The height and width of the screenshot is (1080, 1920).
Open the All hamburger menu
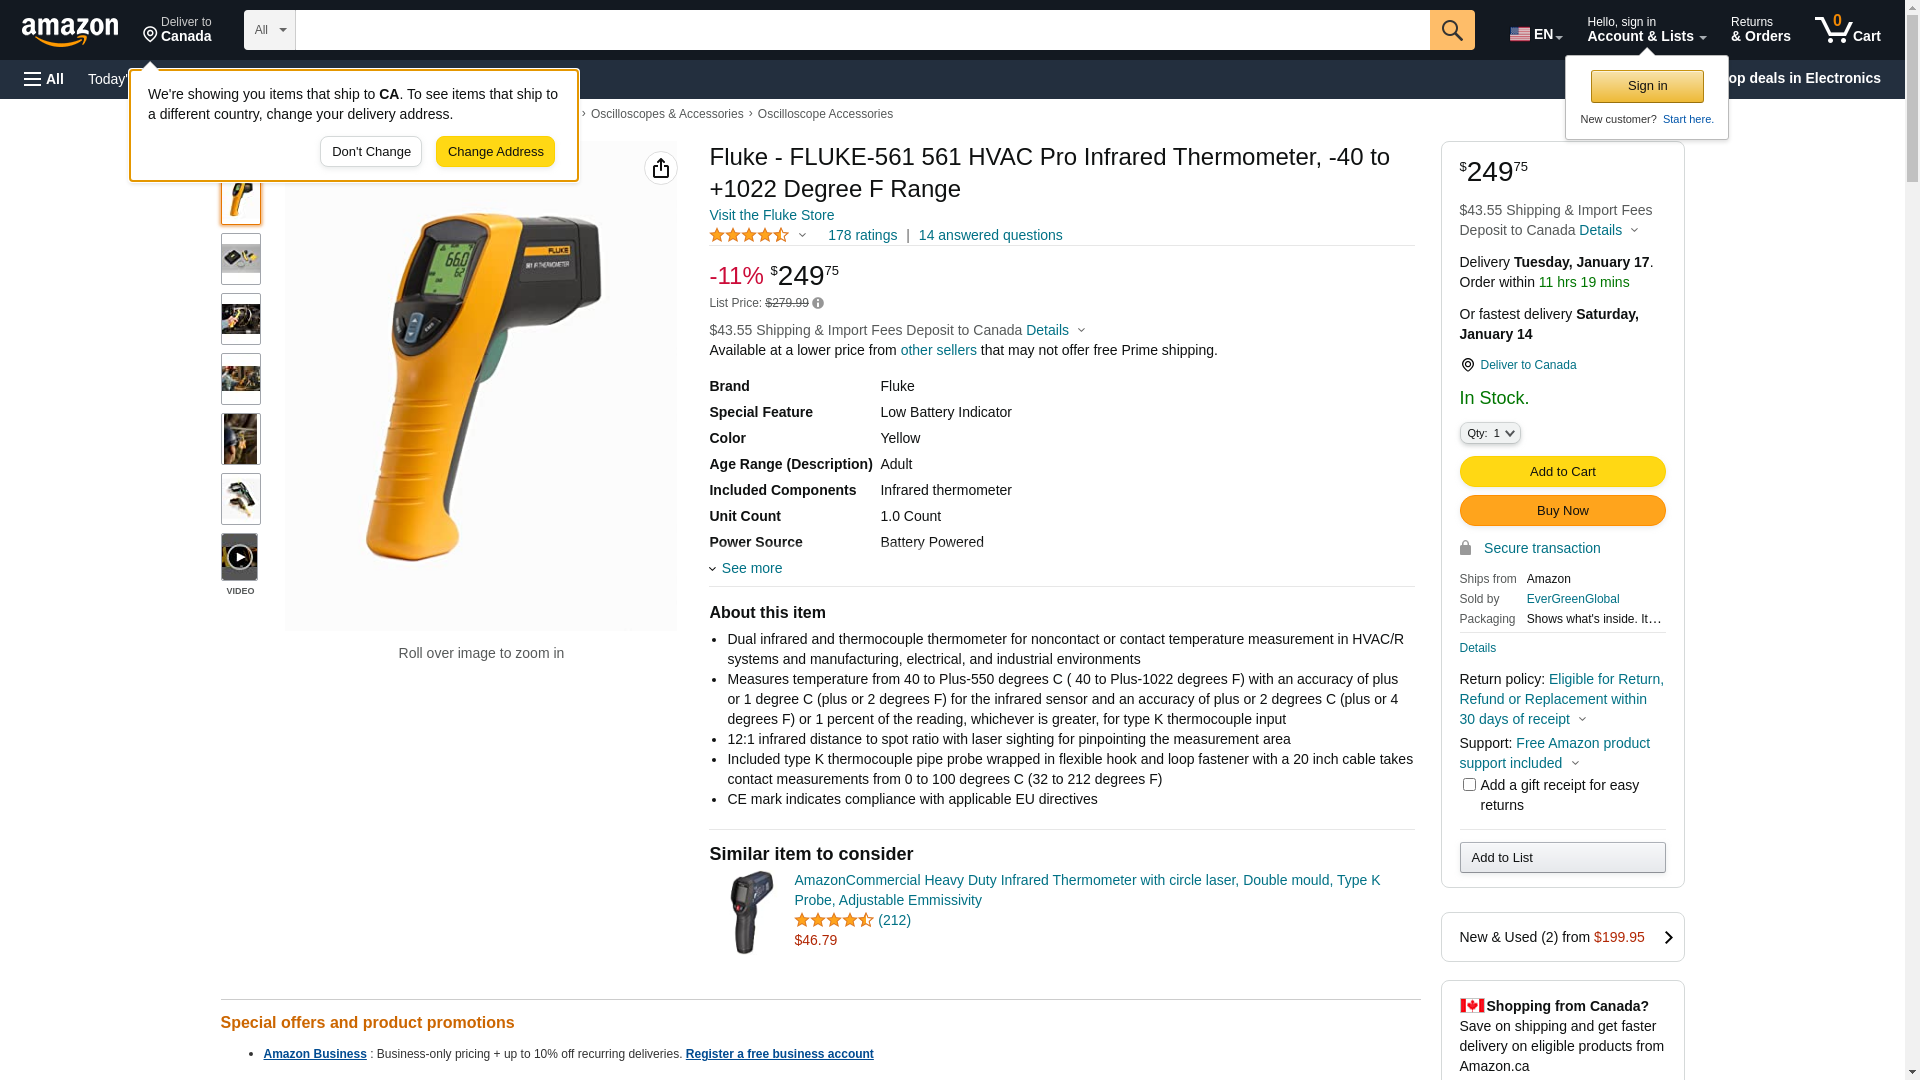[x=44, y=79]
